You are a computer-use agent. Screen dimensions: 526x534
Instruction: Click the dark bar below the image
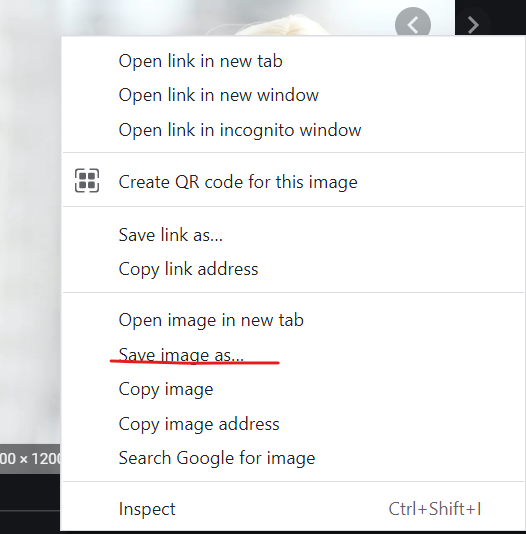30,504
